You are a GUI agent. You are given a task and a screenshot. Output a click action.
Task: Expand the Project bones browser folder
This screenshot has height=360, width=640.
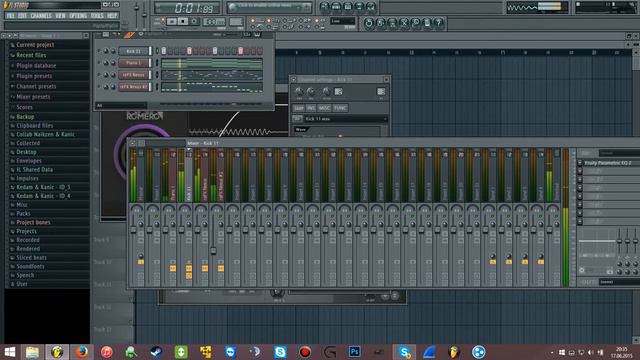click(33, 222)
